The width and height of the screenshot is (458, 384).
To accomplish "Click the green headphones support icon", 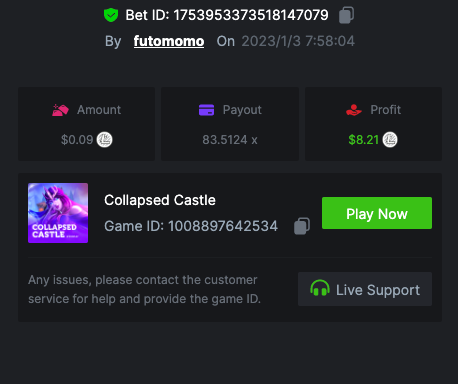I will point(320,288).
